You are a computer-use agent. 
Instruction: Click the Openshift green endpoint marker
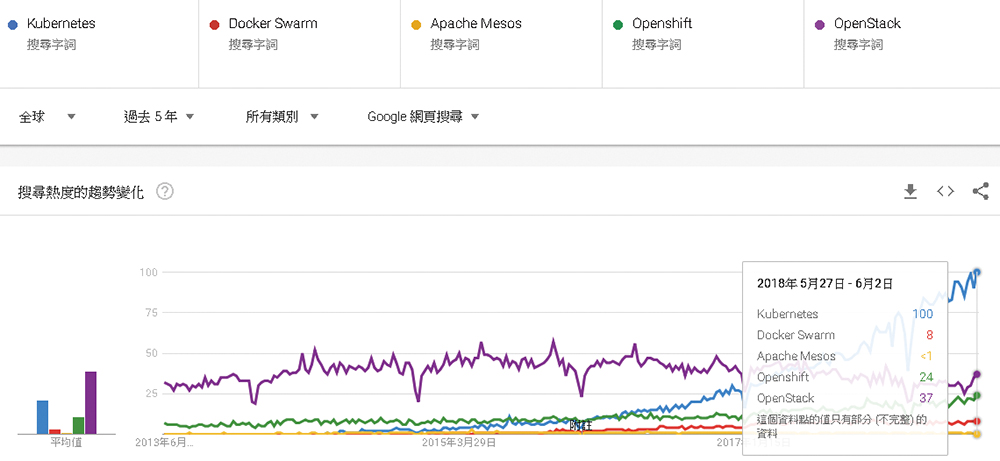coord(977,395)
